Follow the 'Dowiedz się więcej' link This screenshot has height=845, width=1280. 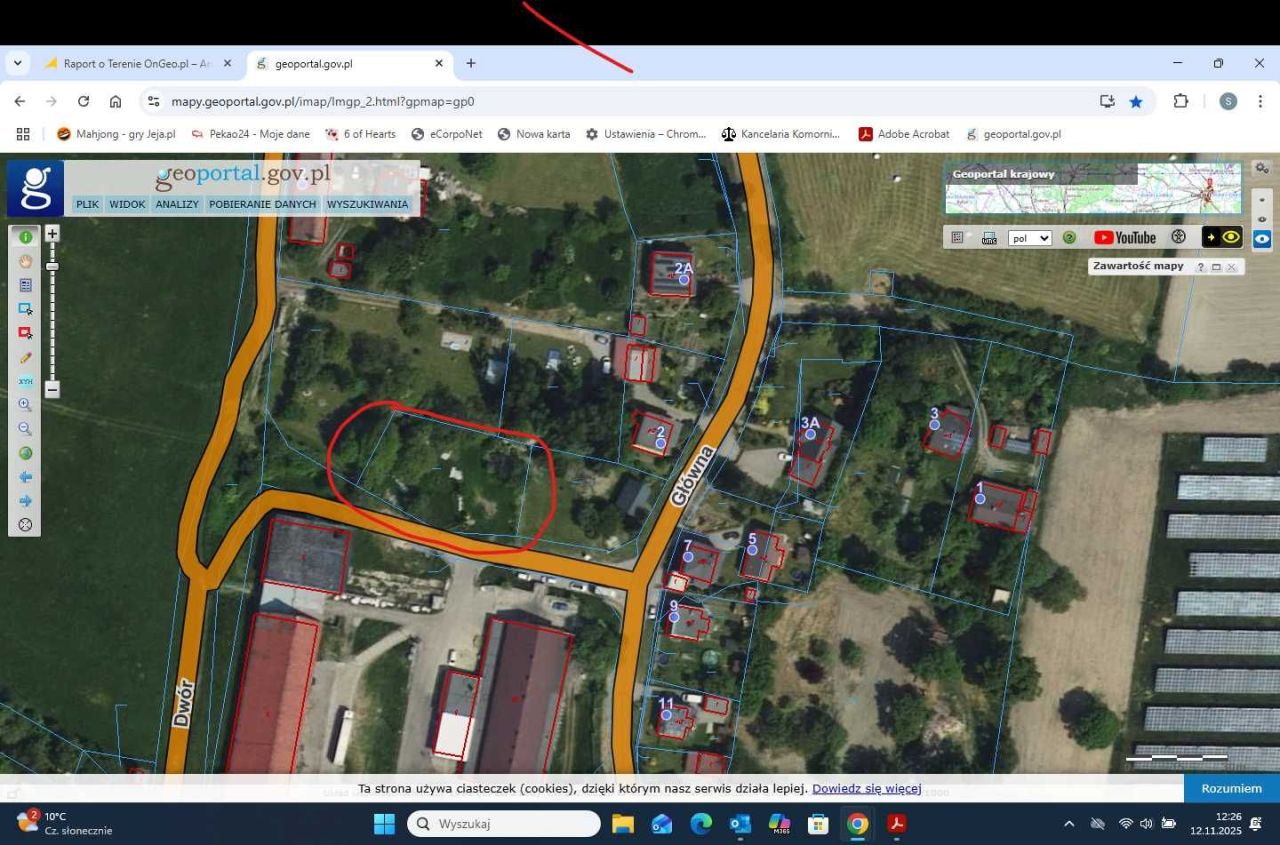866,788
